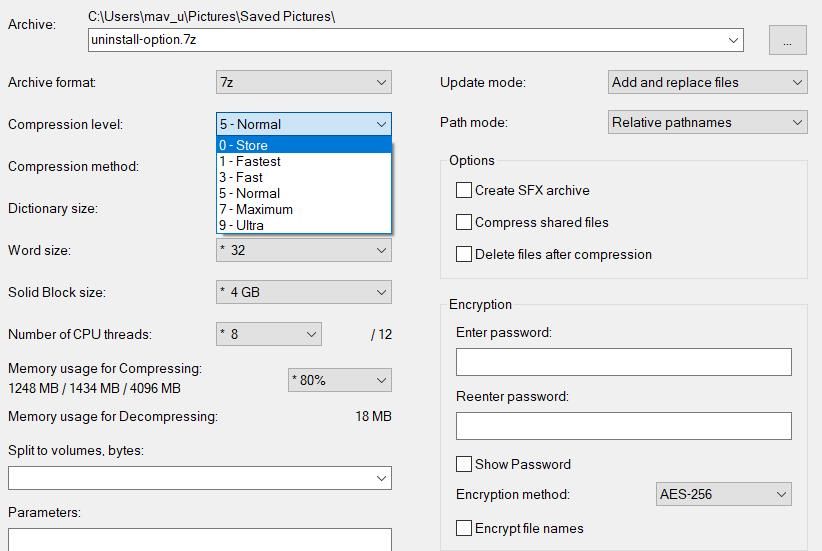Expand the archive name history dropdown arrow
This screenshot has height=551, width=822.
point(733,40)
